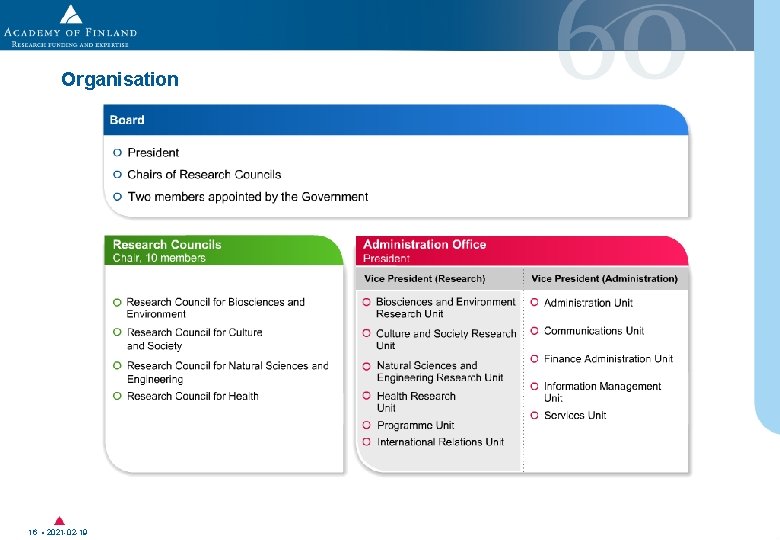The image size is (780, 540).
Task: Click International Relations Unit
Action: tap(440, 442)
